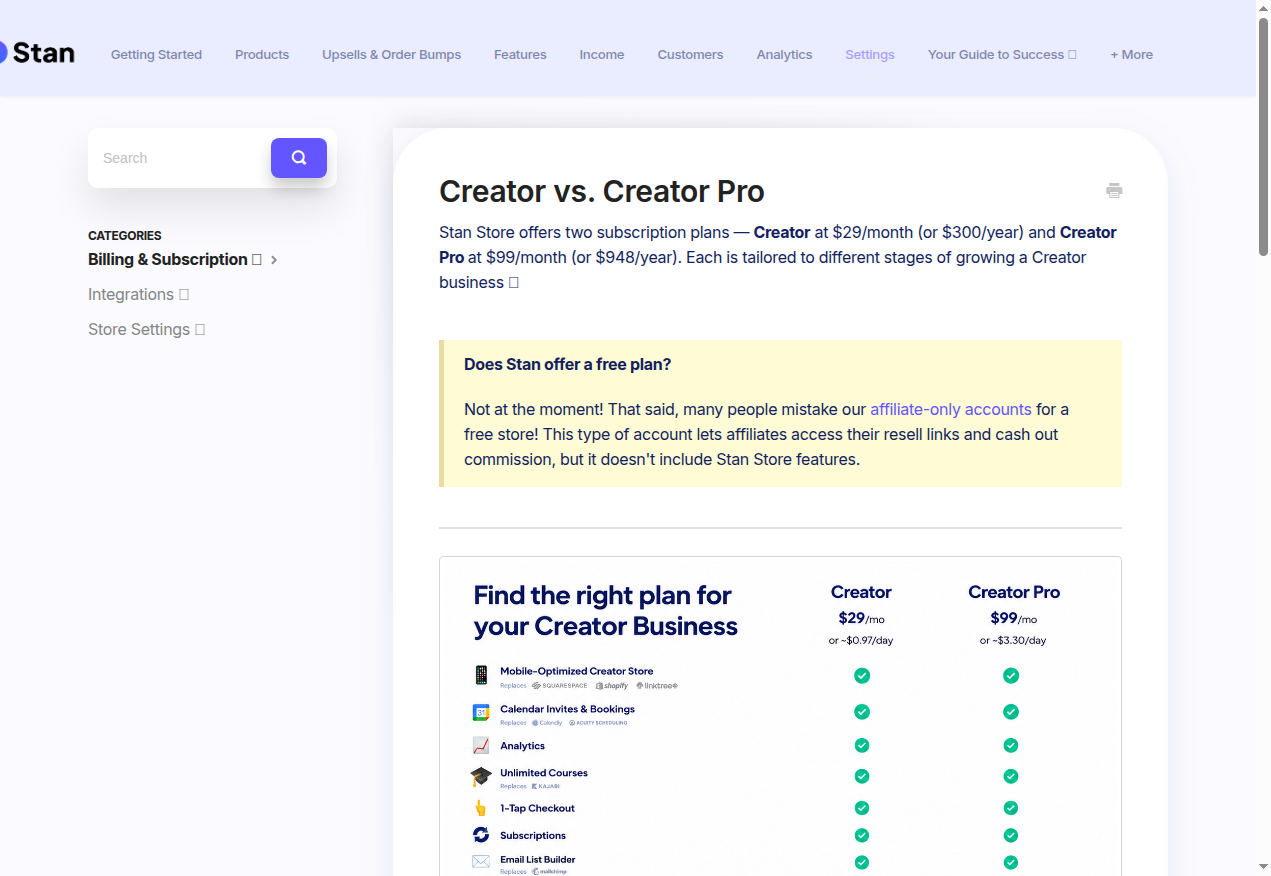Open the Features menu

520,55
